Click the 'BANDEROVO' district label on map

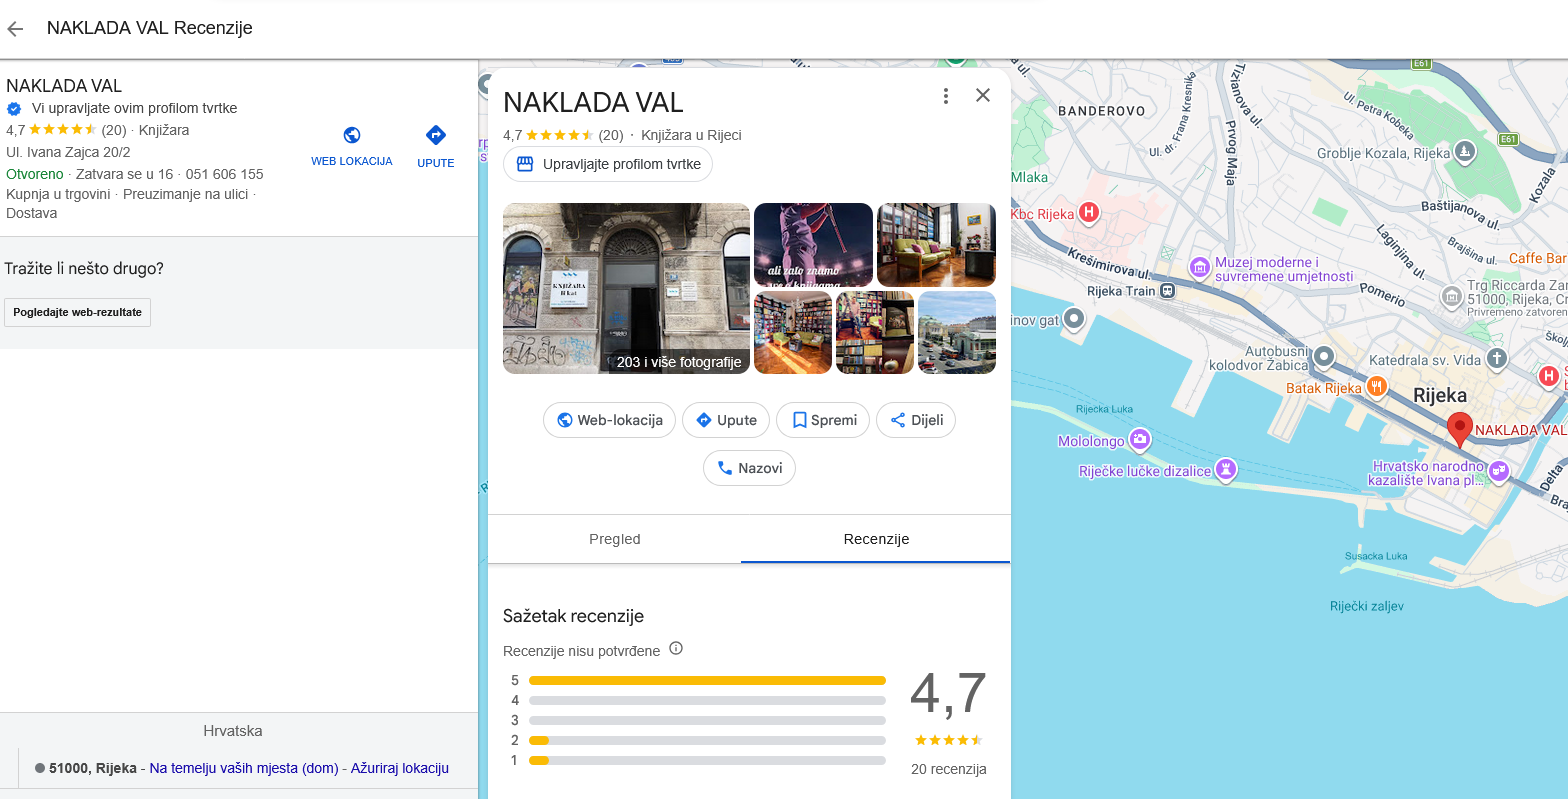1102,110
